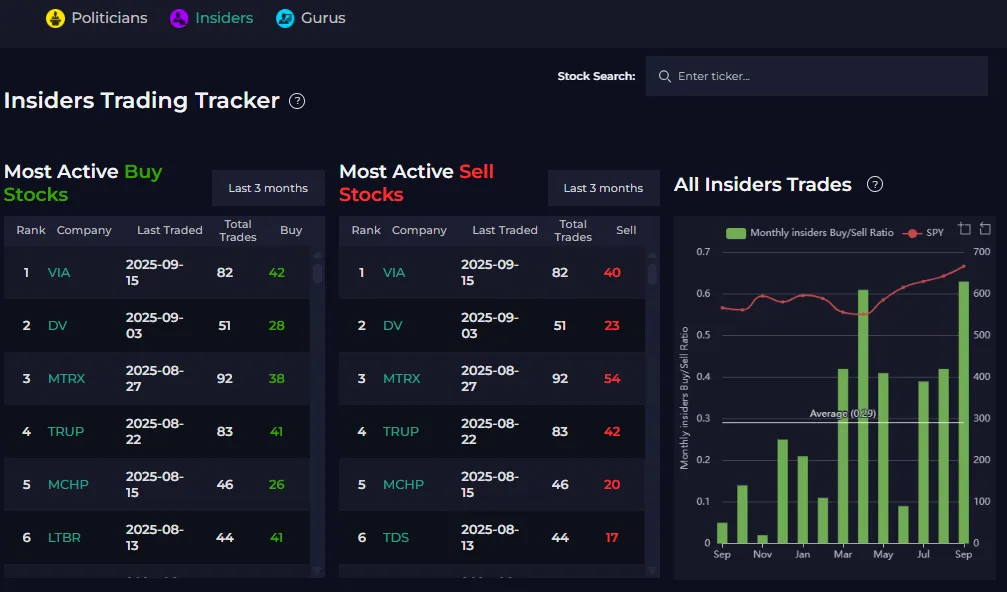The height and width of the screenshot is (592, 1007).
Task: Click help icon beside Insiders Trading Tracker title
Action: (297, 101)
